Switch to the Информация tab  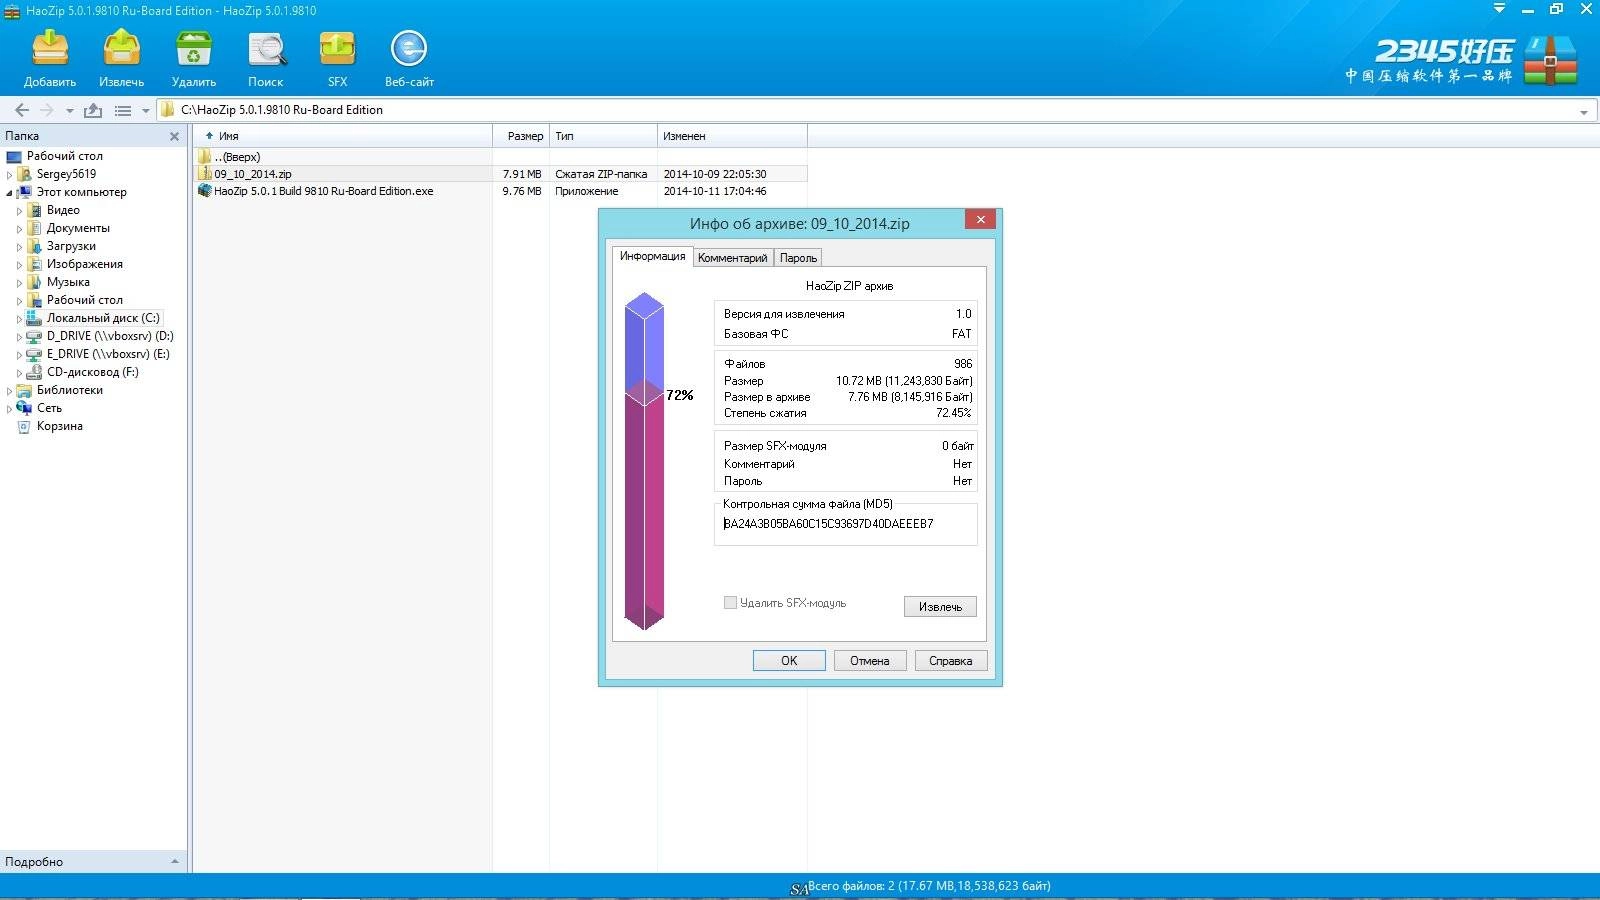pos(652,256)
